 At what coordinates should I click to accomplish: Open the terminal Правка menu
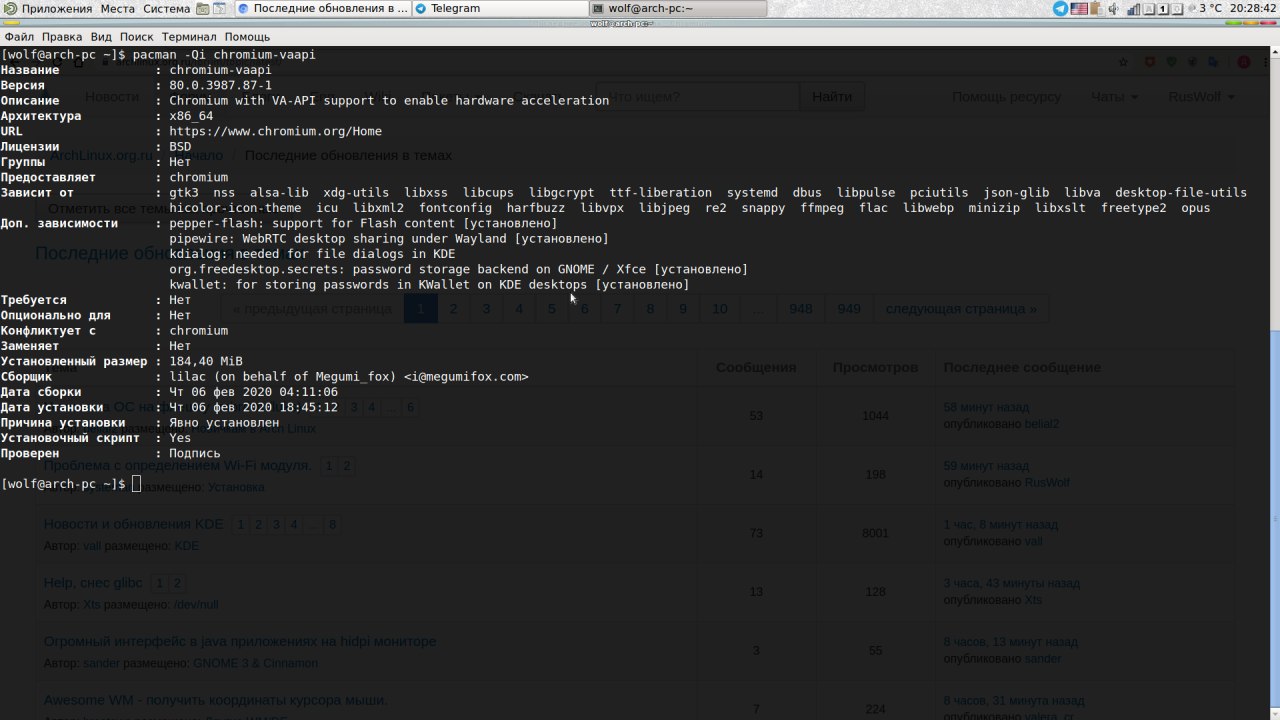tap(62, 36)
